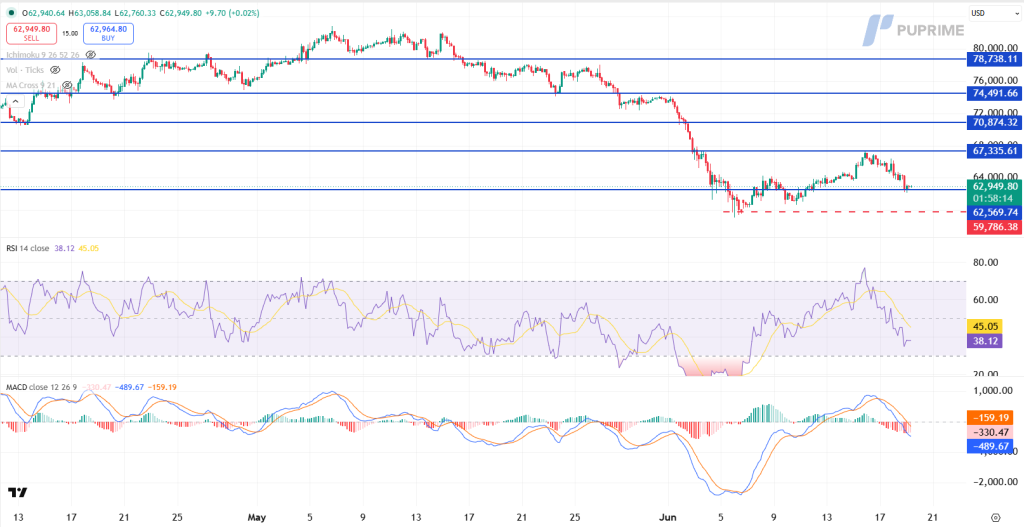Screen dimensions: 1024x527
Task: Select the 70,874.32 price level label
Action: 995,122
